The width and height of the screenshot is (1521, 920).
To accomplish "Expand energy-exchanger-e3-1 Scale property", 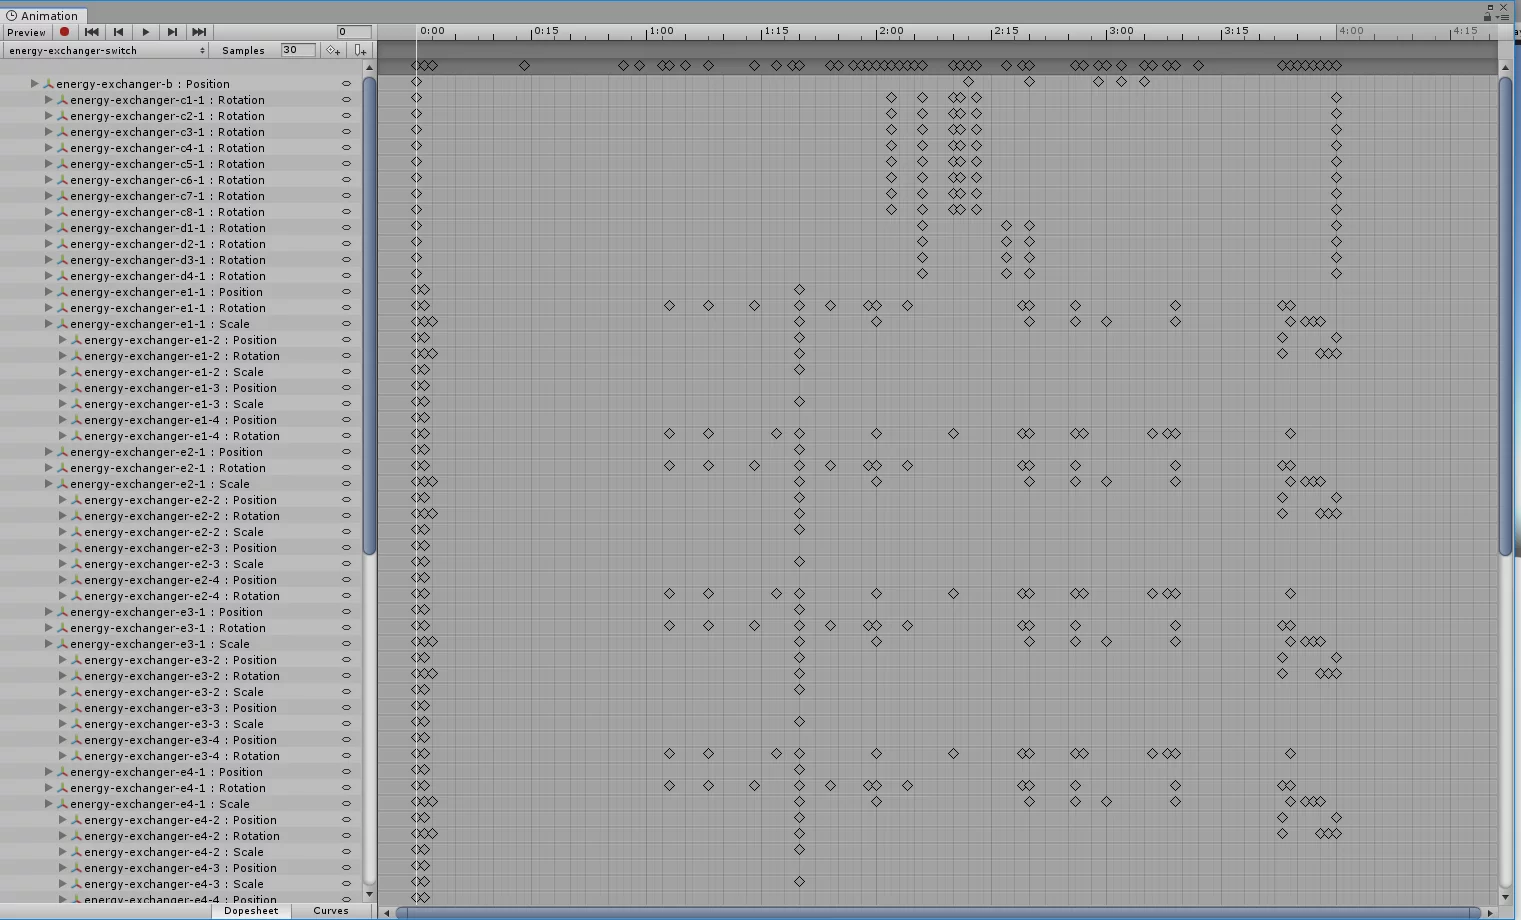I will click(48, 644).
